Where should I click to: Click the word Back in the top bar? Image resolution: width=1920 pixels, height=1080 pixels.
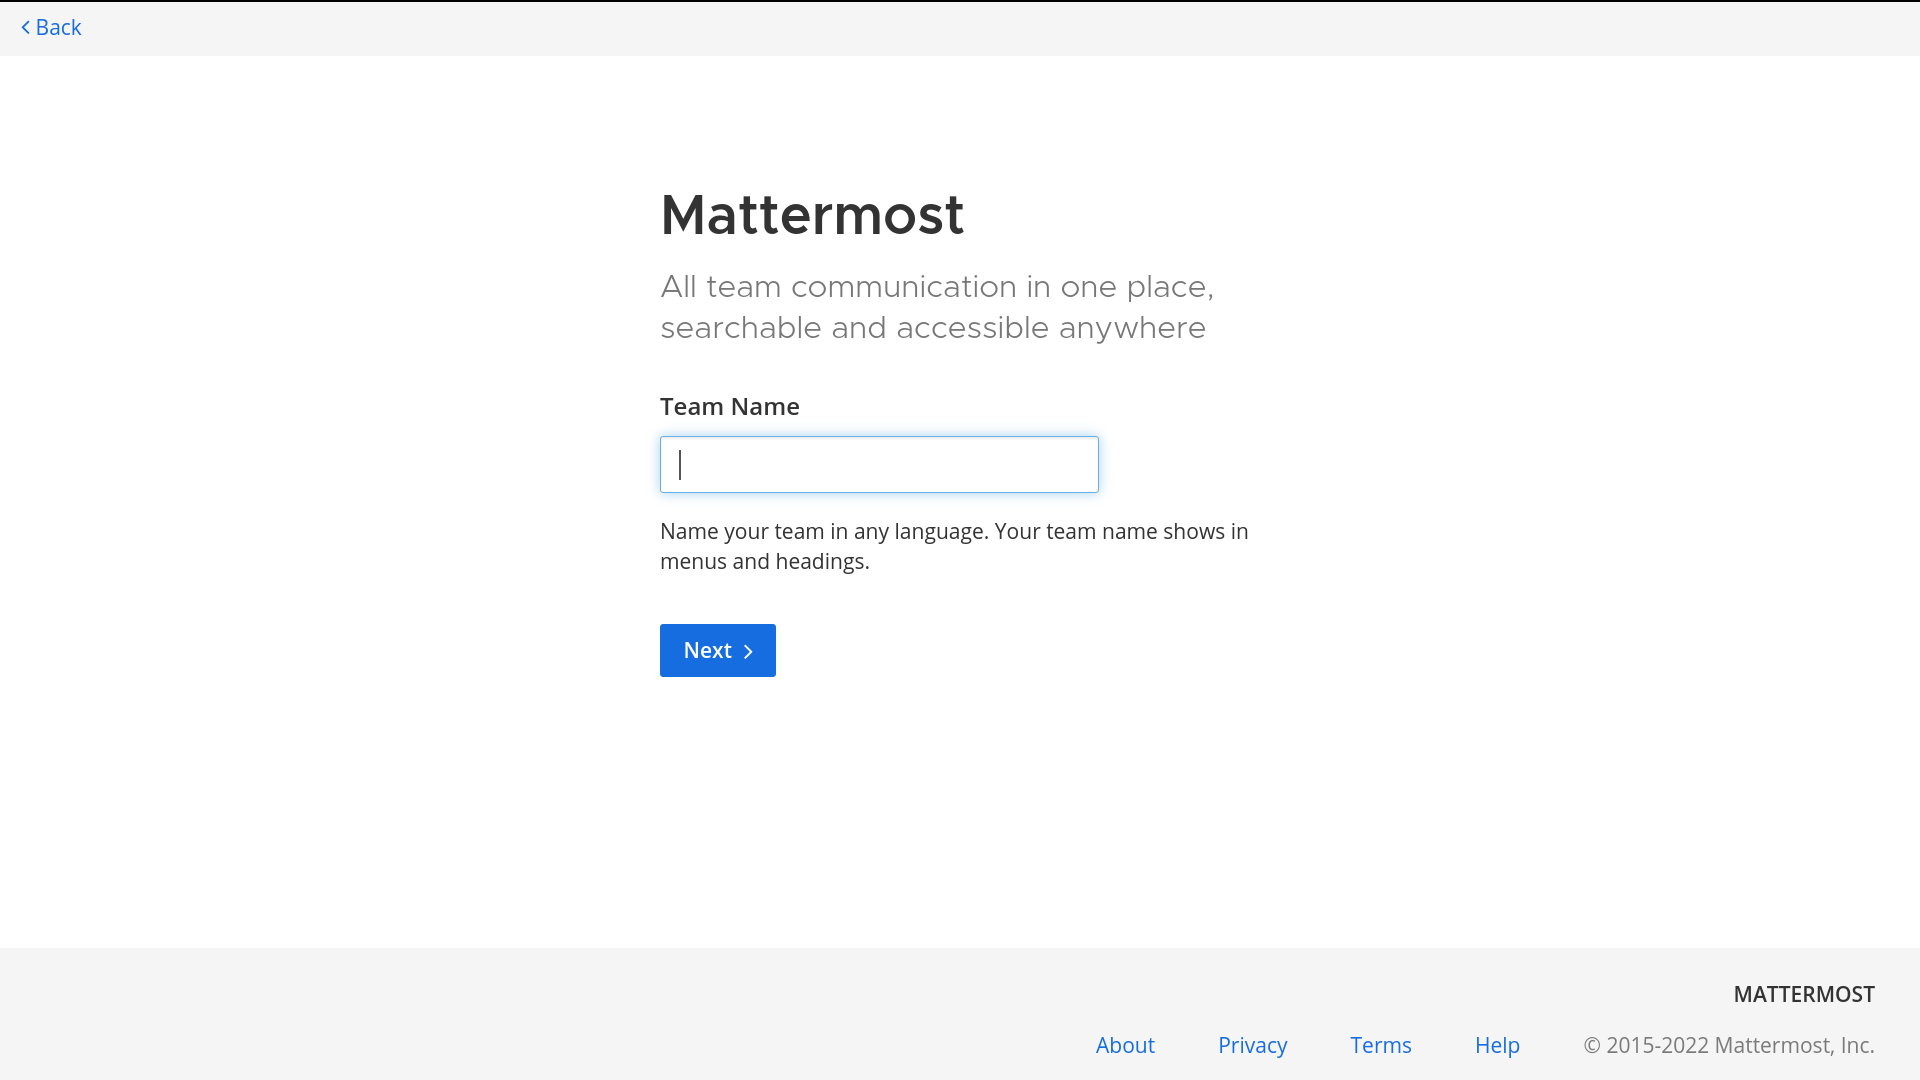click(x=58, y=28)
